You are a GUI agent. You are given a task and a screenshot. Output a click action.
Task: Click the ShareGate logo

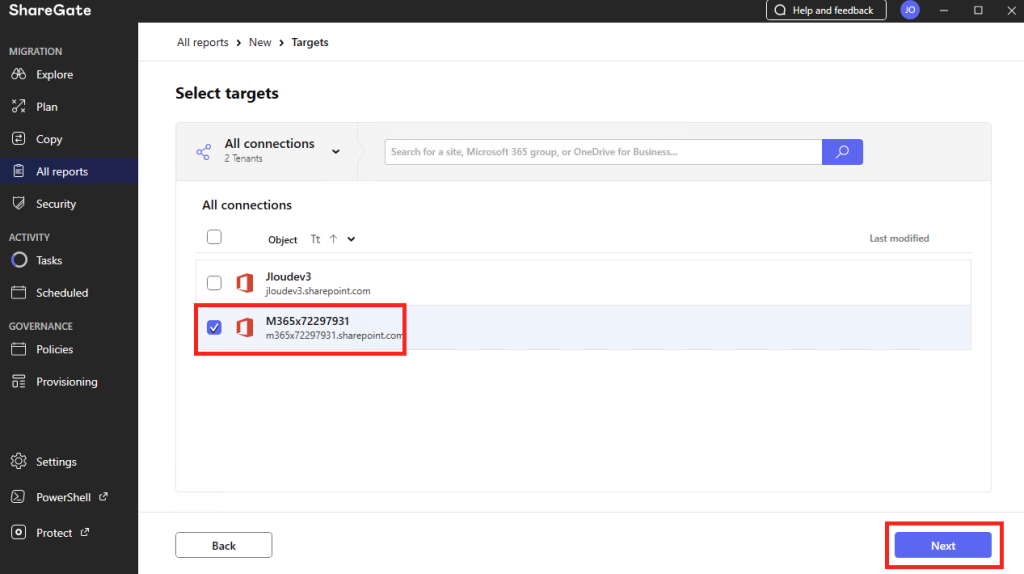click(x=50, y=10)
